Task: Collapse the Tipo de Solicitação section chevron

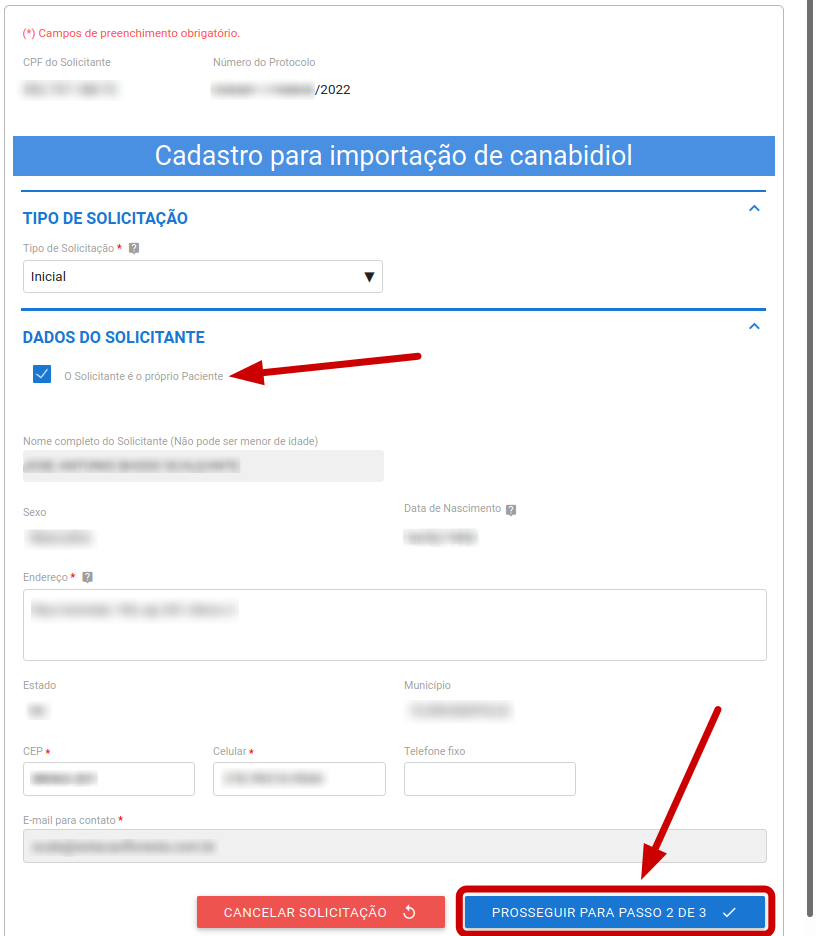Action: pos(754,208)
